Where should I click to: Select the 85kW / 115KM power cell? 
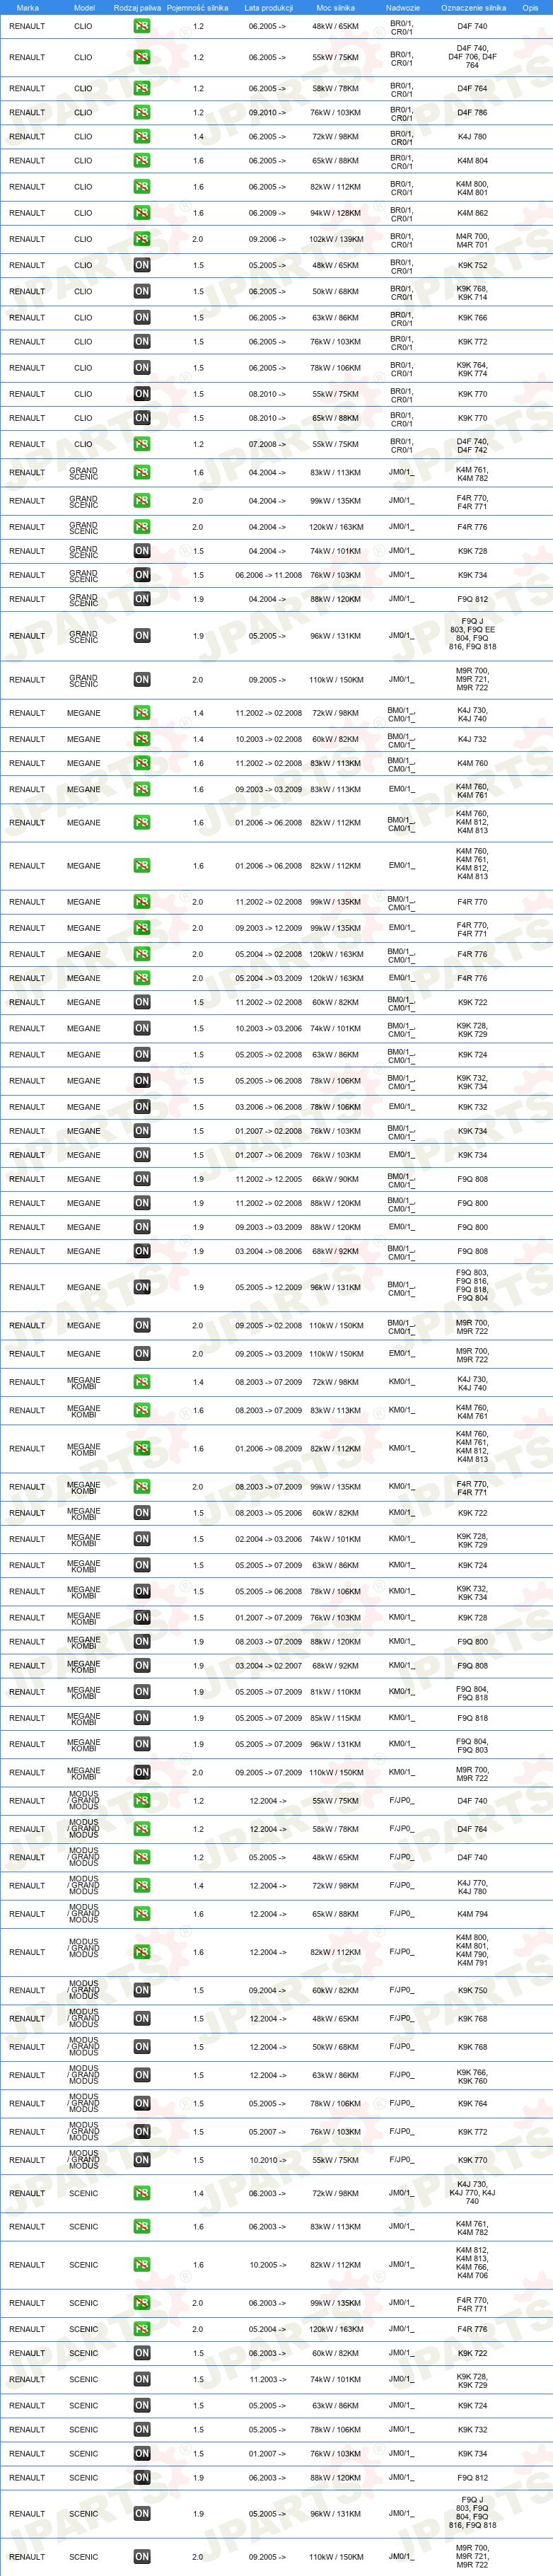(336, 1718)
